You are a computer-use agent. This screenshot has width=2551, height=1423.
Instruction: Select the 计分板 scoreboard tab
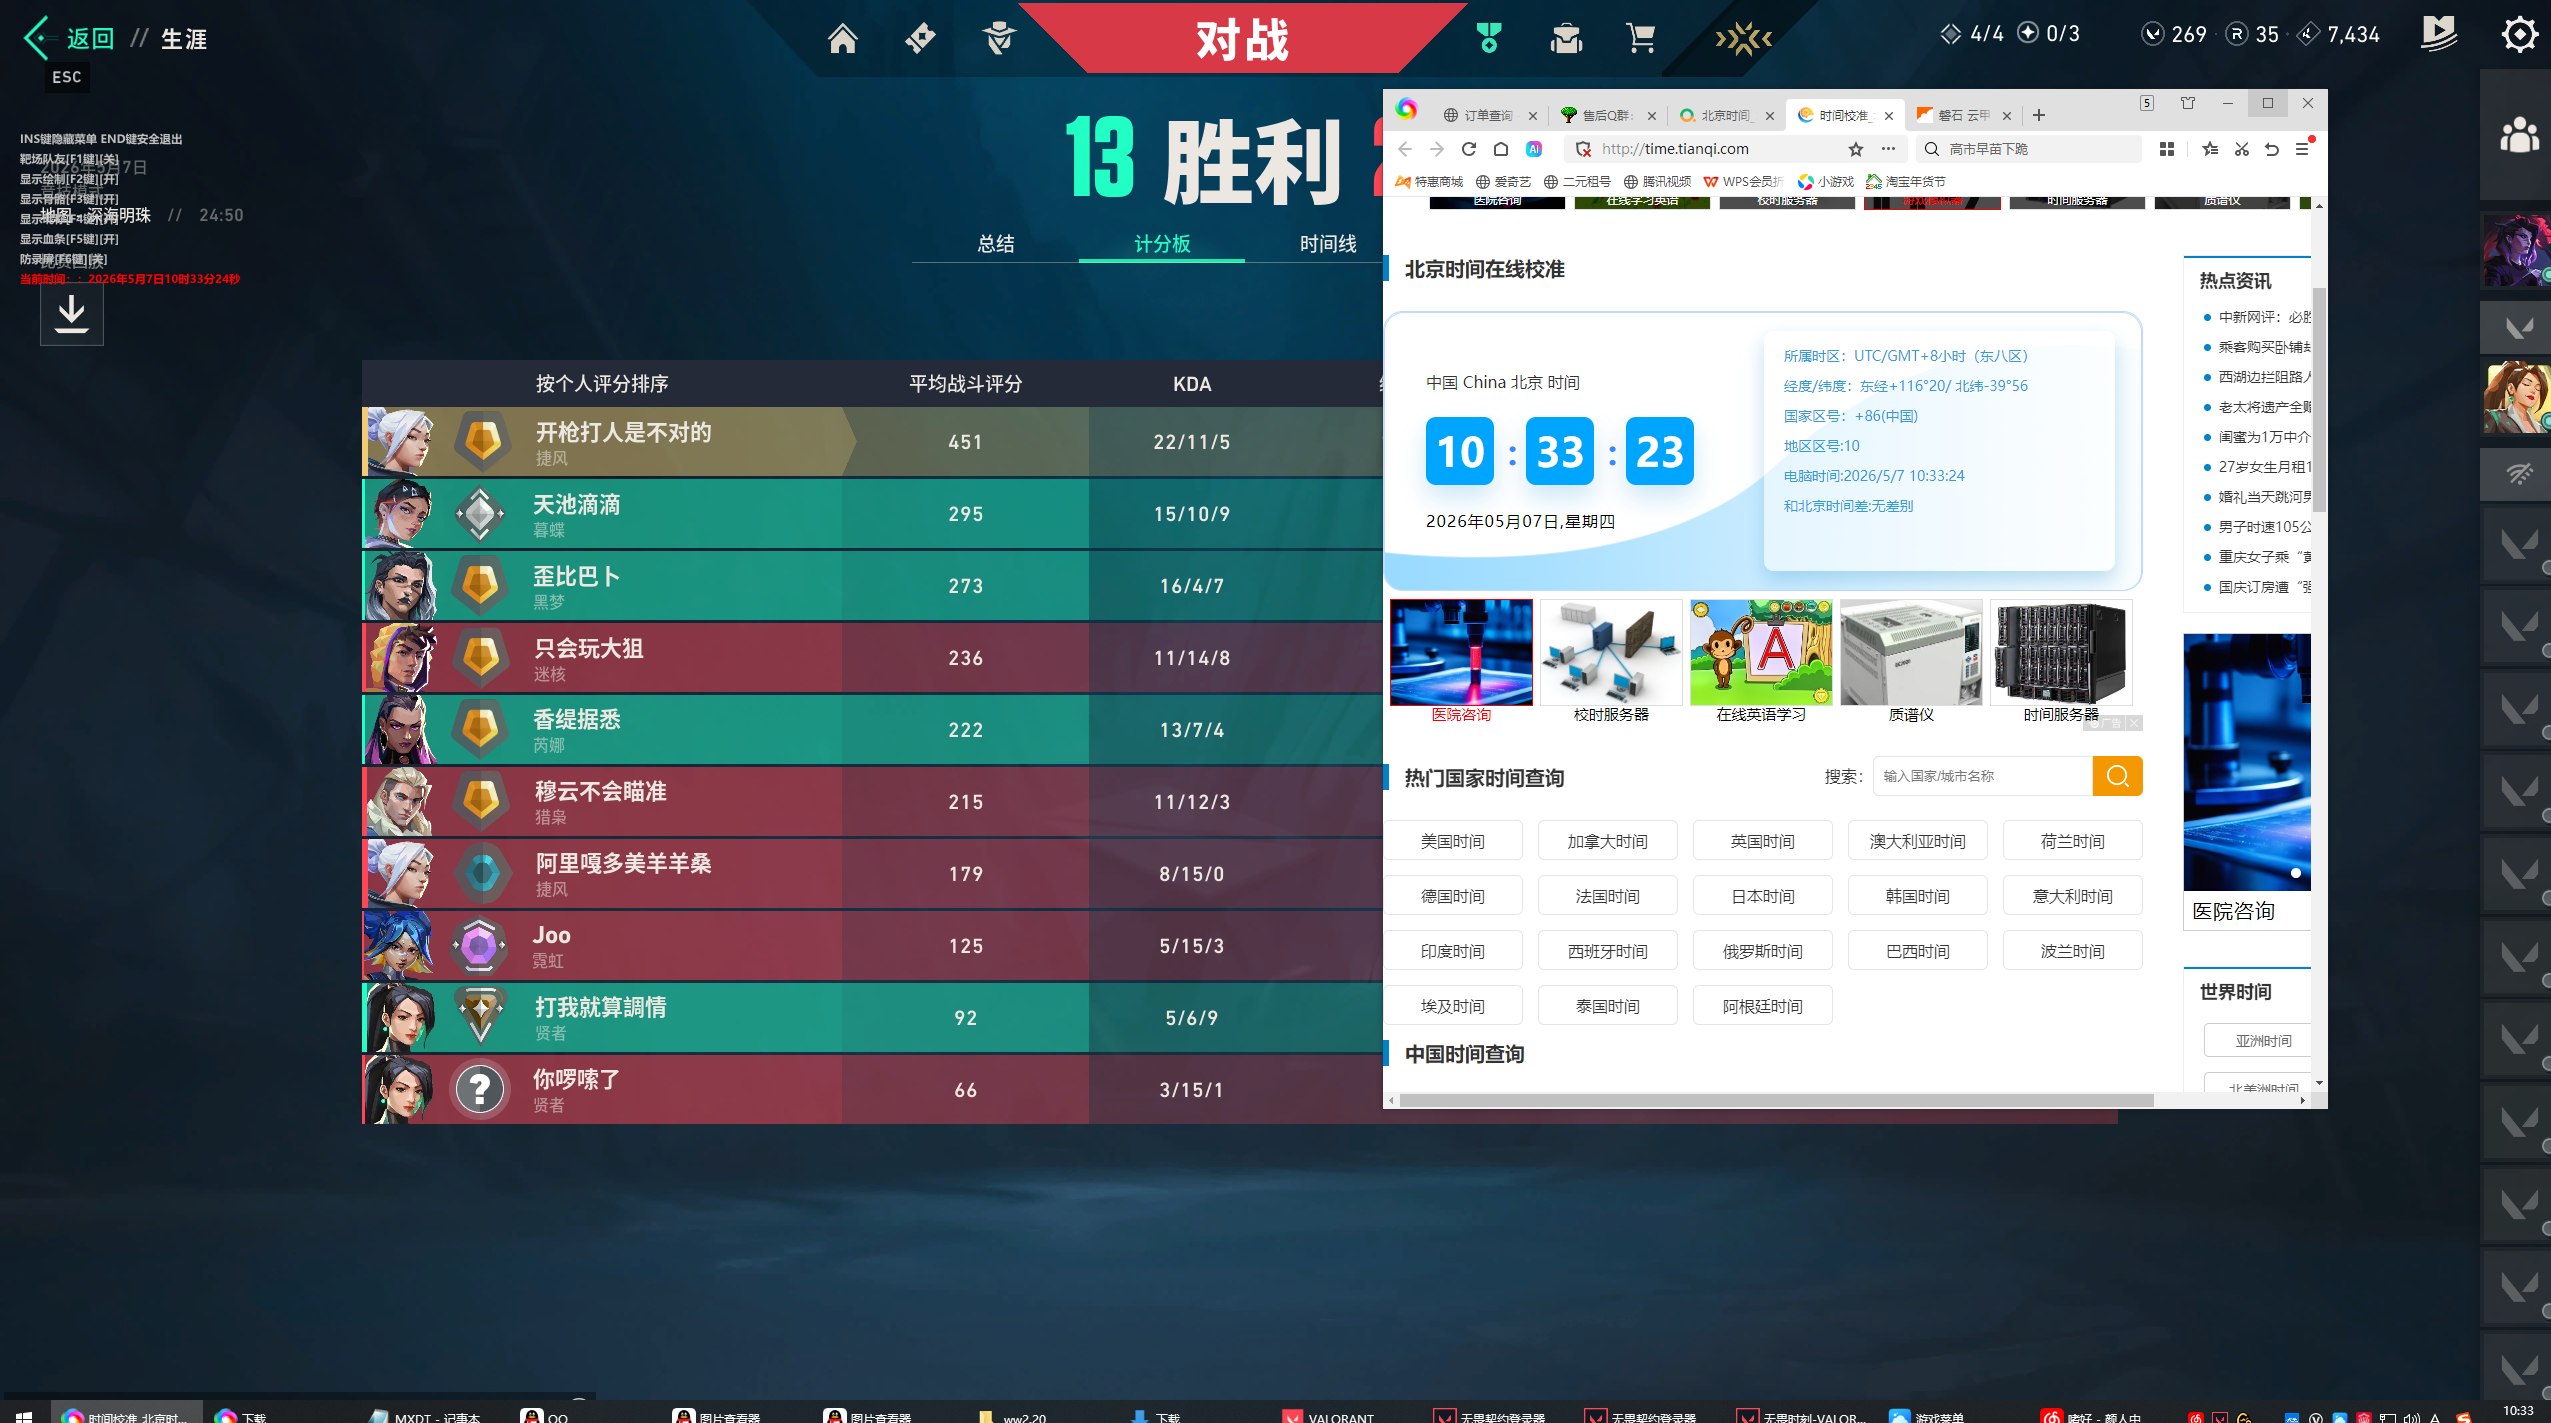coord(1162,243)
